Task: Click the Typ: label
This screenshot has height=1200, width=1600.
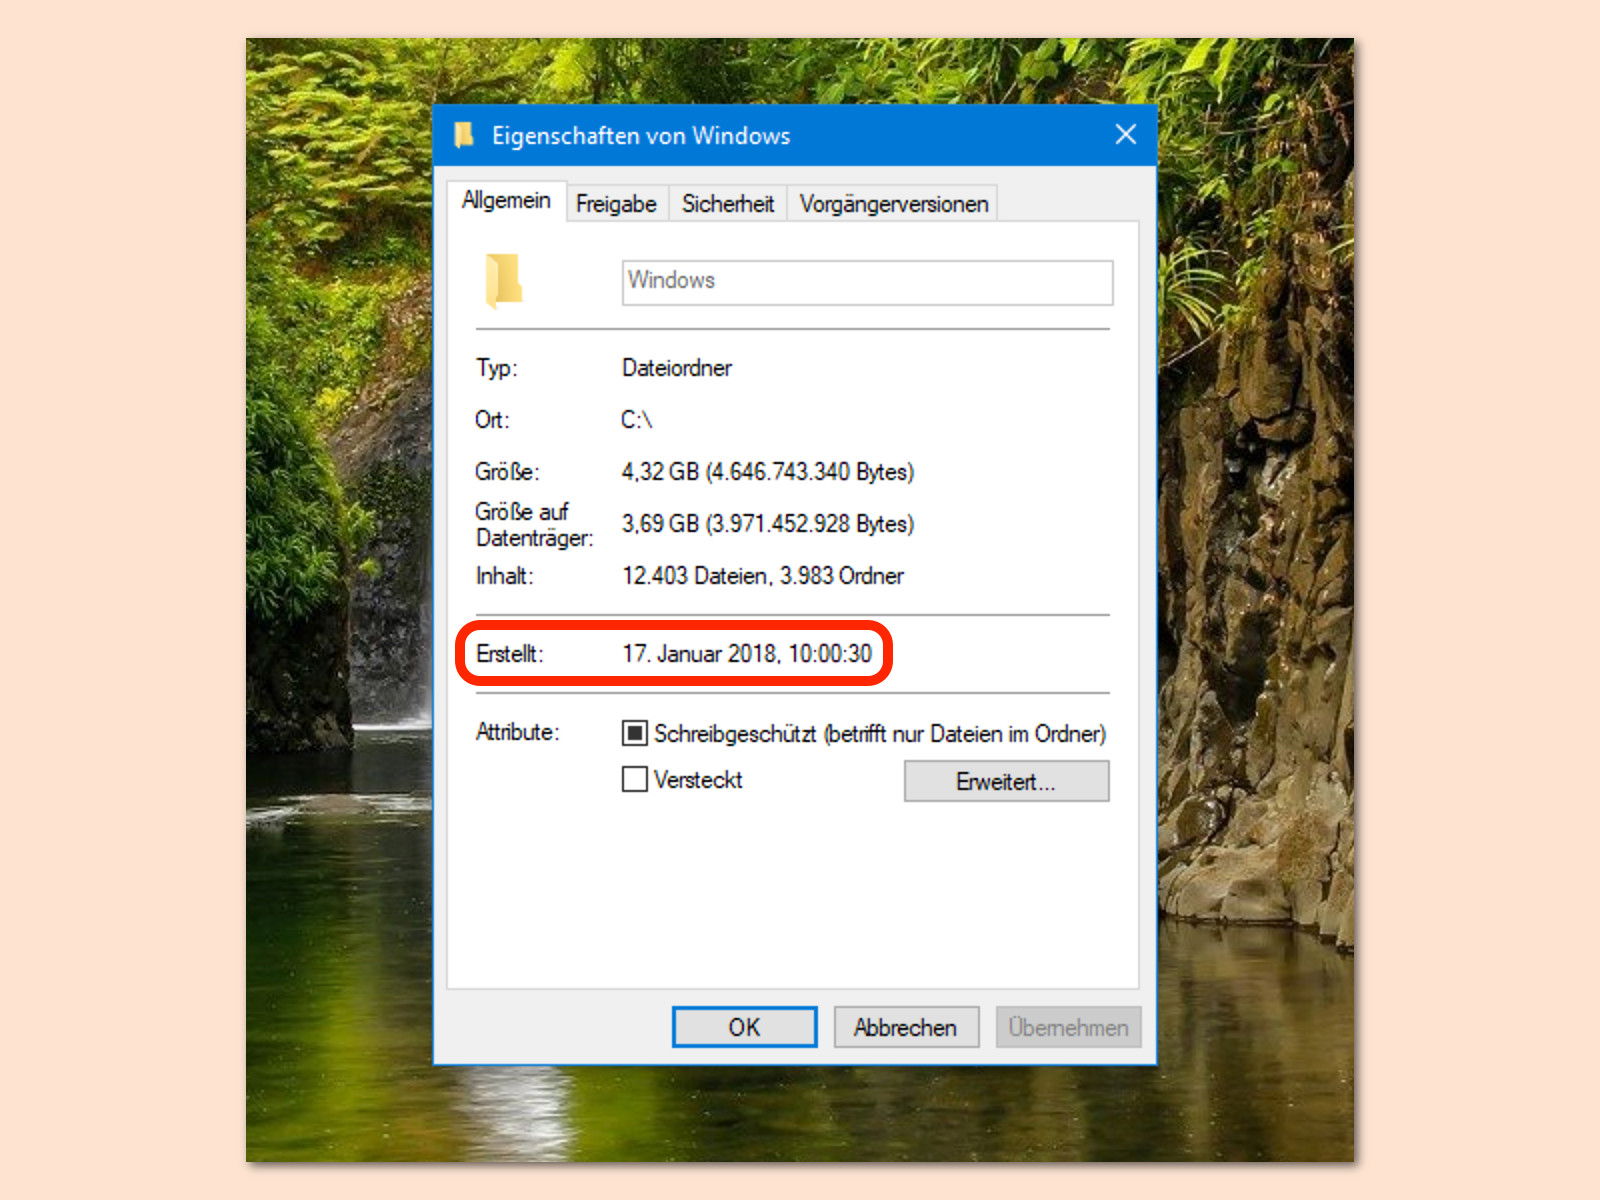Action: [497, 368]
